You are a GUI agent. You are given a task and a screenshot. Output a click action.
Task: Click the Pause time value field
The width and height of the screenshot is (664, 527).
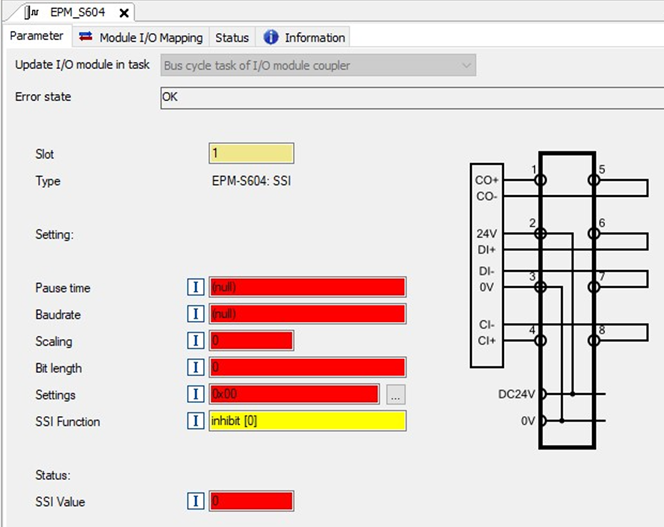click(x=307, y=288)
